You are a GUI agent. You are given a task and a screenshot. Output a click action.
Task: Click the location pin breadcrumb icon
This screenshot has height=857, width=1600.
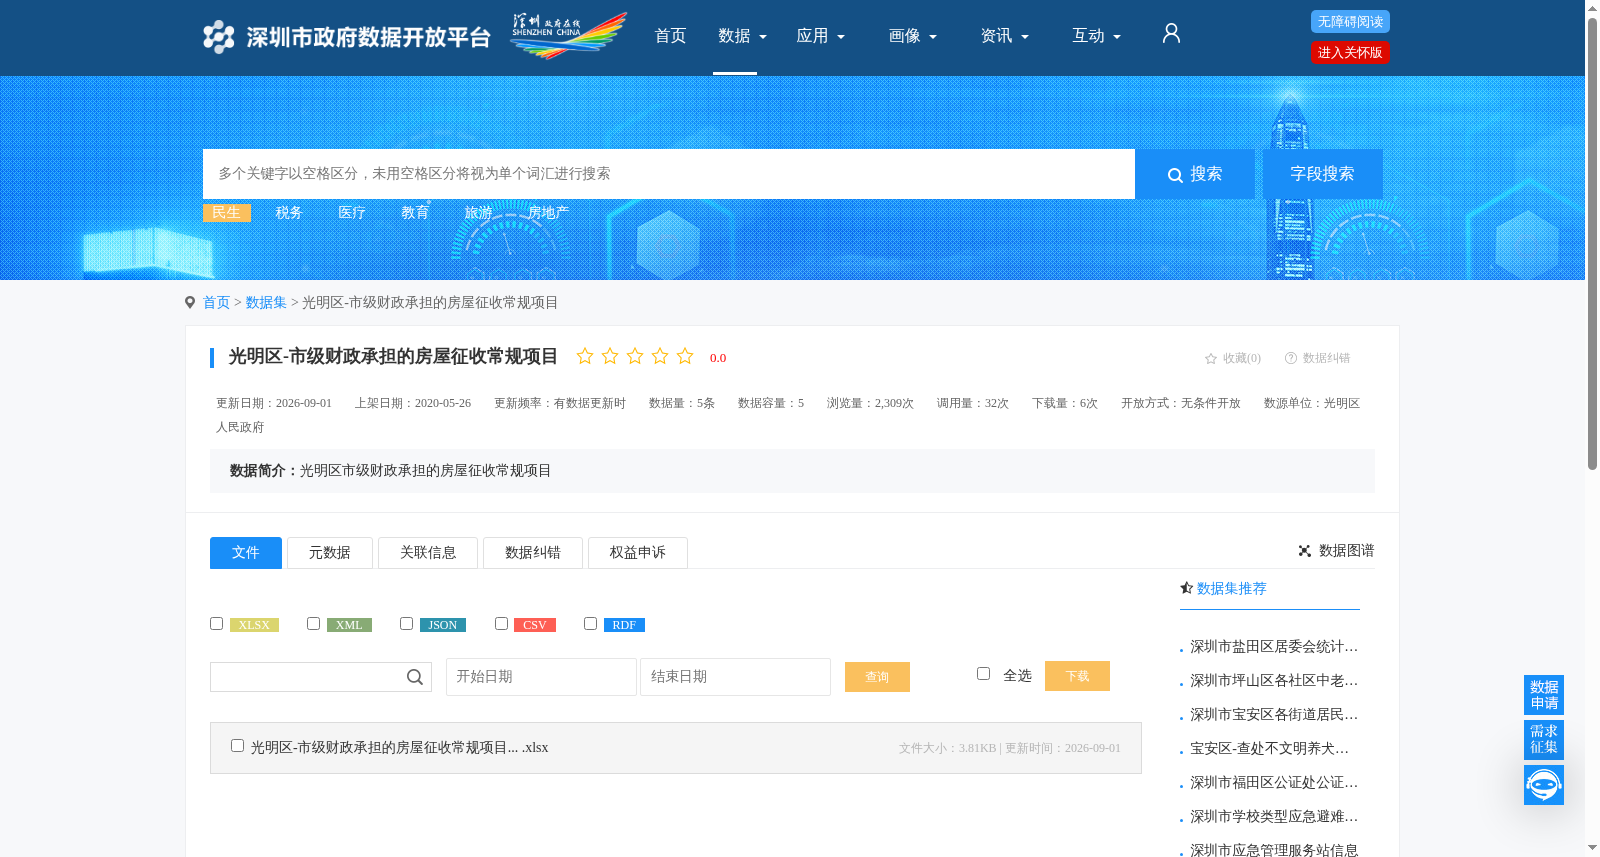pos(190,302)
